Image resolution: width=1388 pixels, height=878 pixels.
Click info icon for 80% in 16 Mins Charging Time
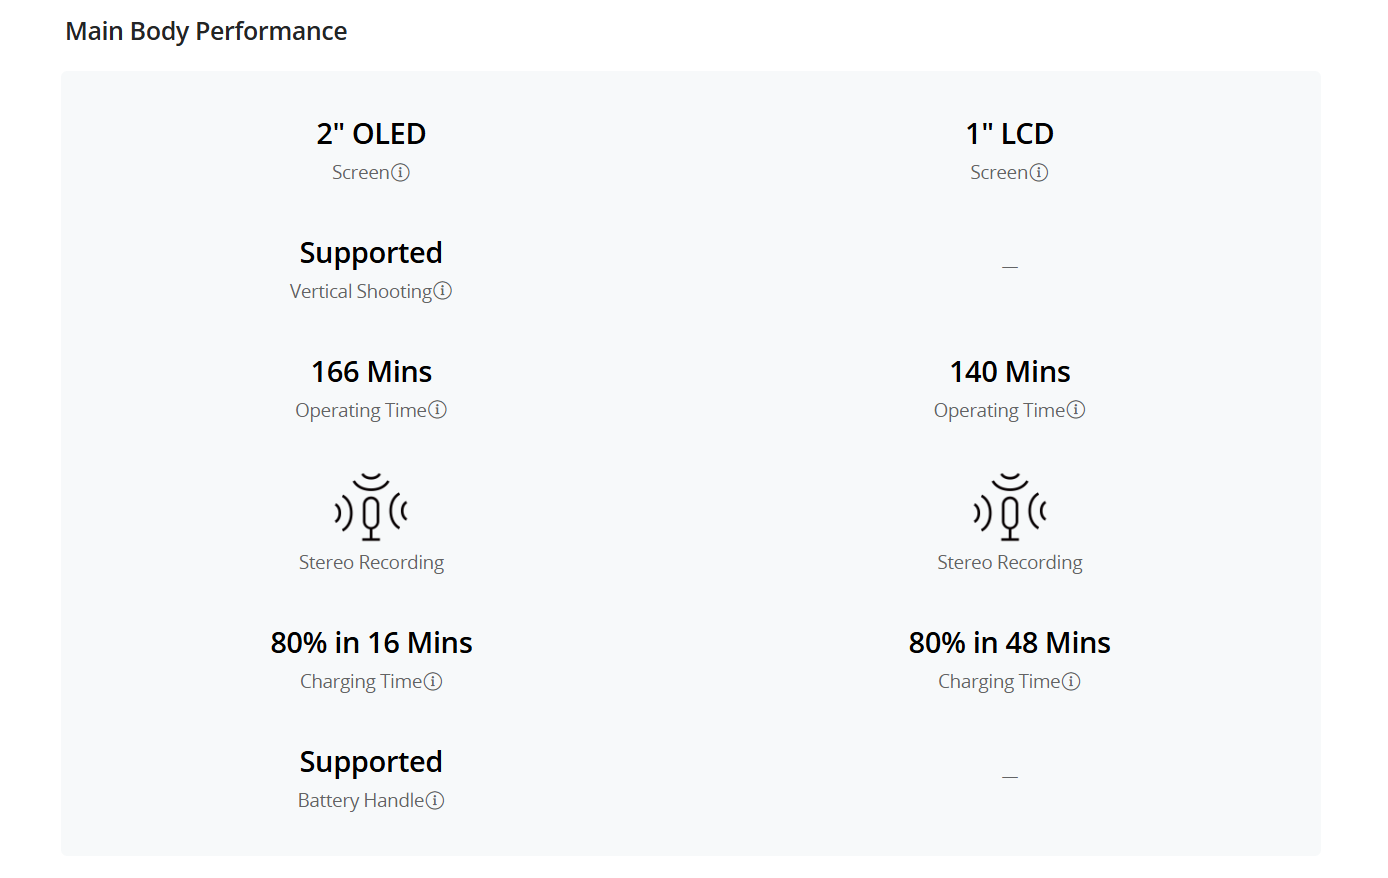(x=433, y=681)
